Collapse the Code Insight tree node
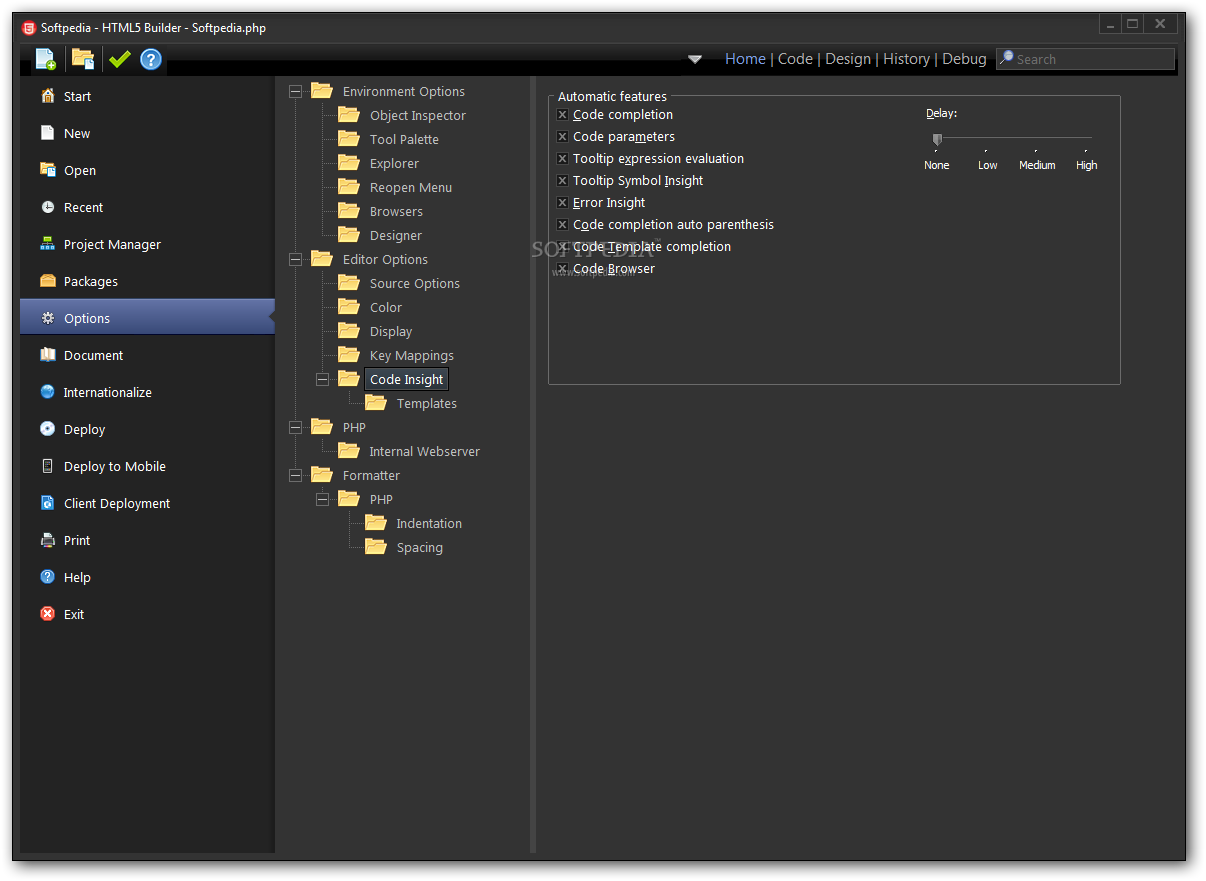Viewport: 1206px width, 881px height. (x=322, y=379)
